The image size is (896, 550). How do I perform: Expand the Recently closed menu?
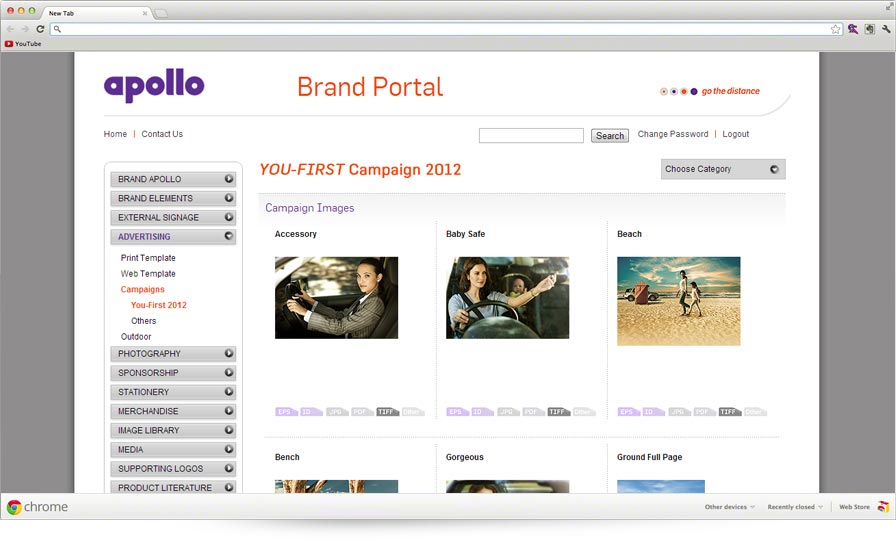pos(795,507)
